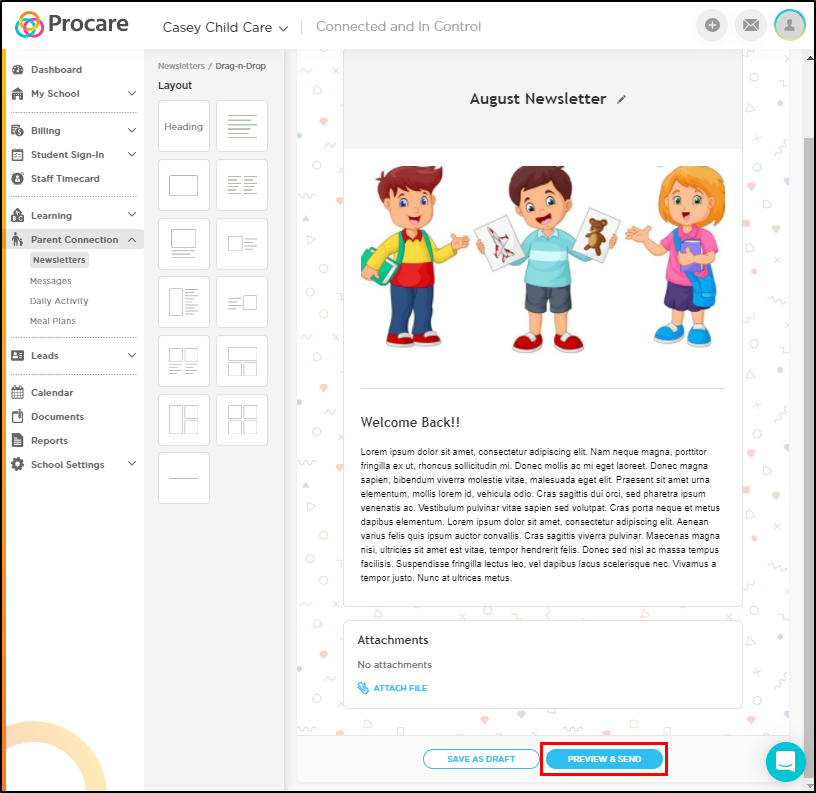Click the paperclip attach icon
816x793 pixels.
(363, 688)
